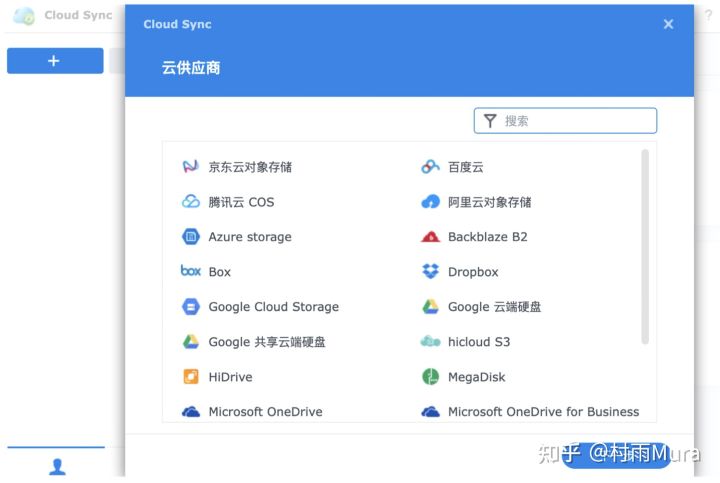Select Microsoft OneDrive for Business
The height and width of the screenshot is (483, 720).
click(x=543, y=412)
